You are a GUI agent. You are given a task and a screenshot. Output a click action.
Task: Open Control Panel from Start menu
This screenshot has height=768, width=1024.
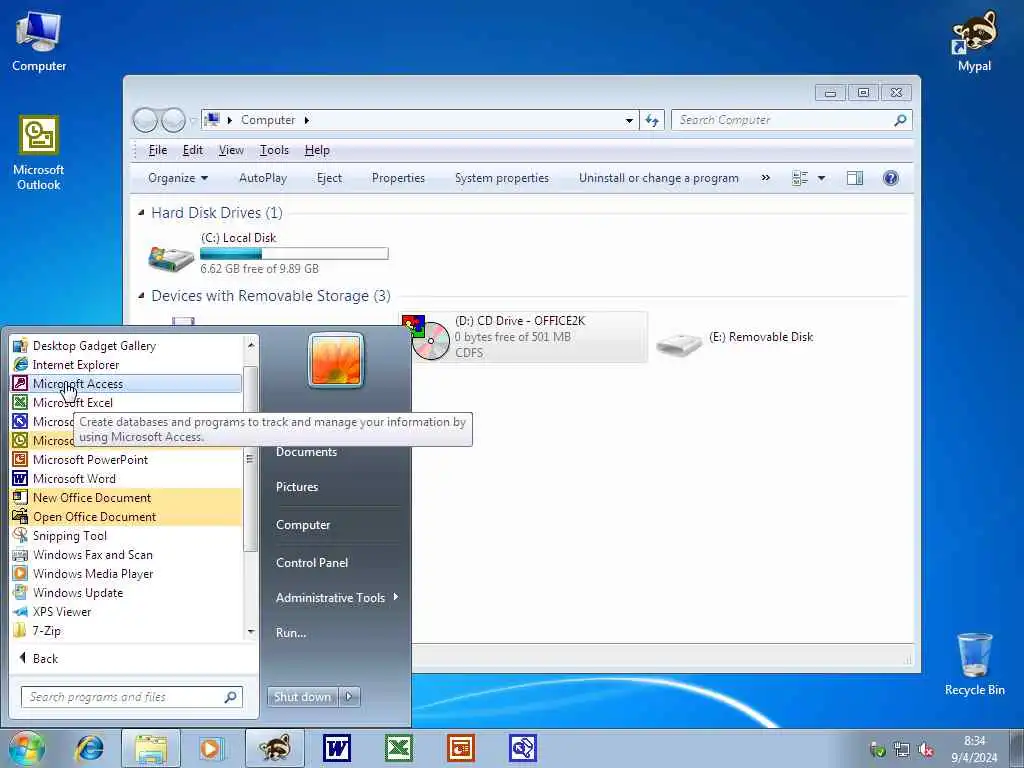pos(312,562)
